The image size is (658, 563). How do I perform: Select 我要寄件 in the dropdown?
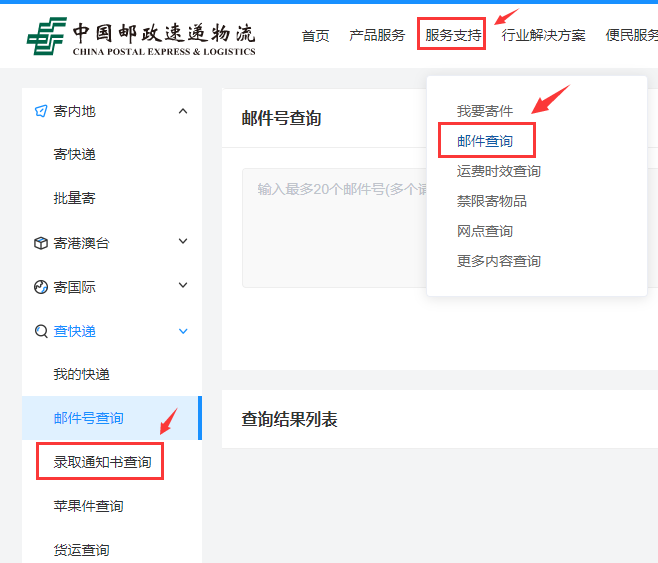pyautogui.click(x=485, y=111)
